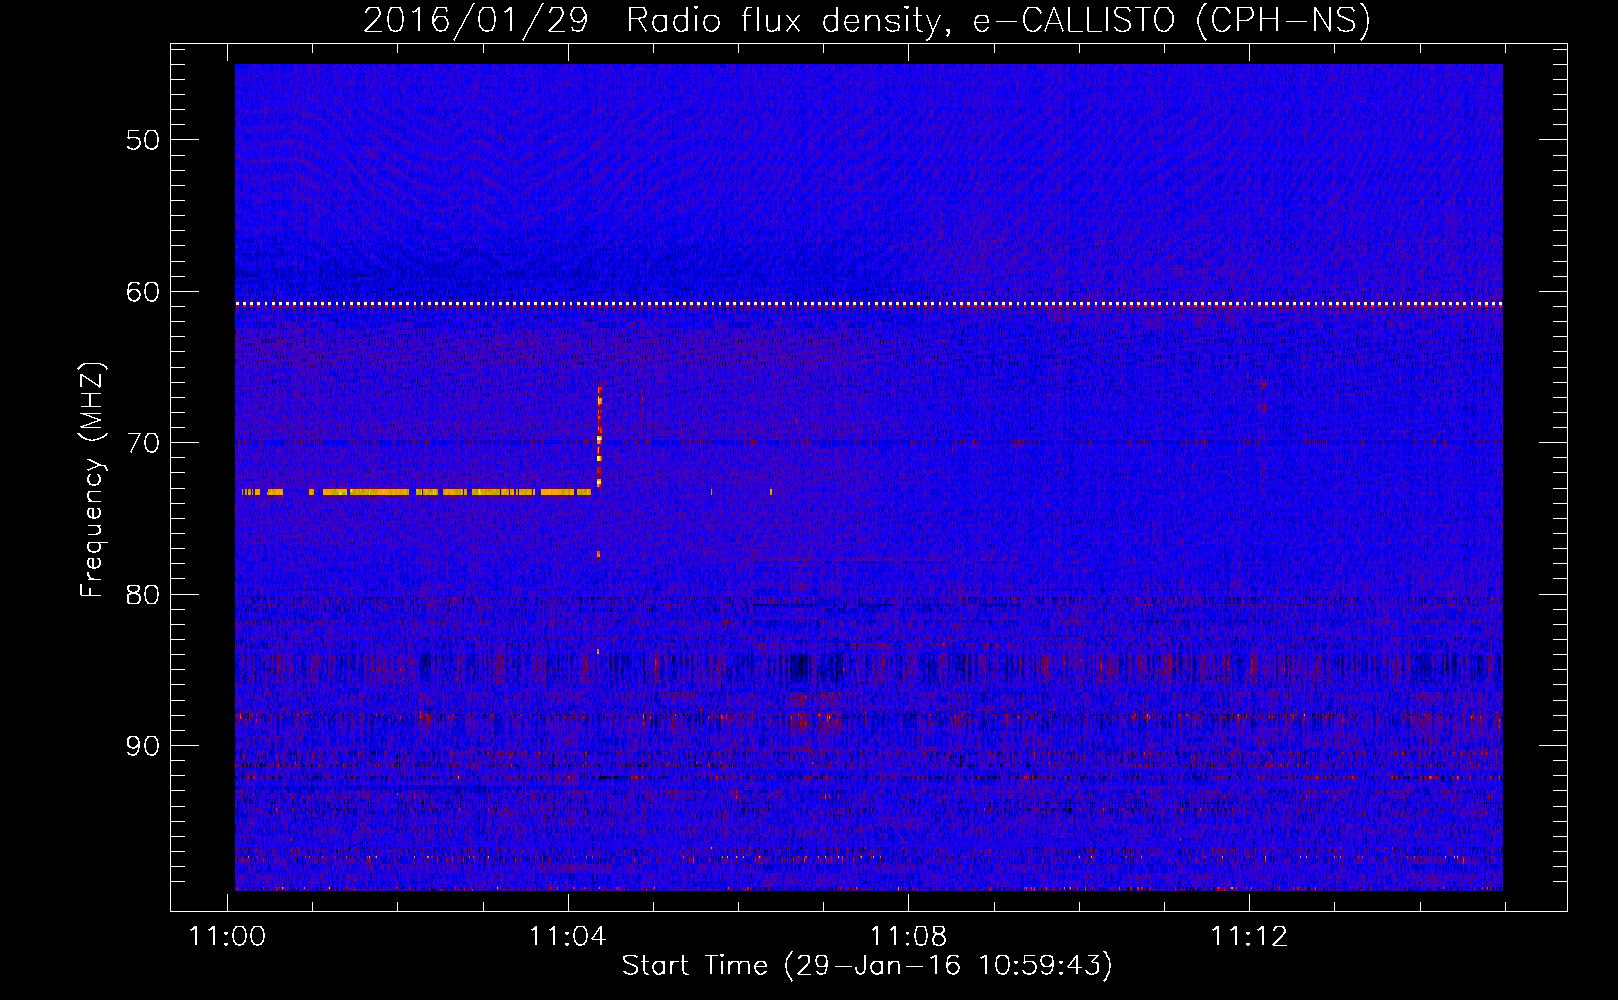The image size is (1618, 1000).
Task: Click the 'Frequency (MHZ)' axis label
Action: pos(92,480)
